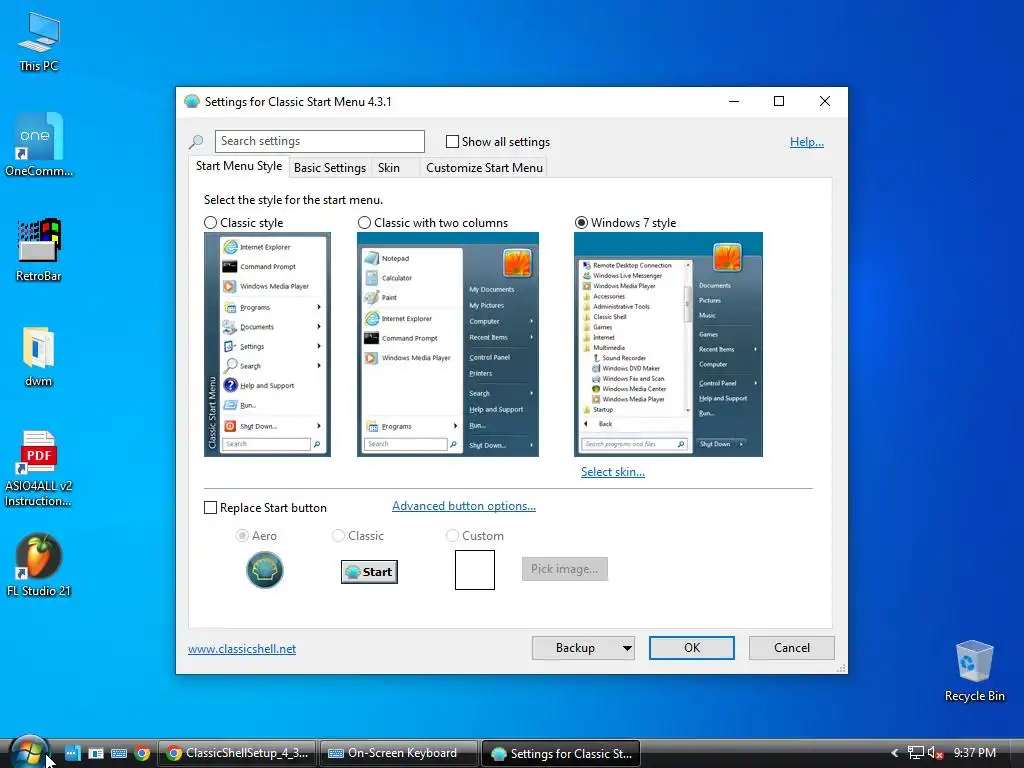Click the blue chat icon in quick launch
The width and height of the screenshot is (1024, 768).
72,753
